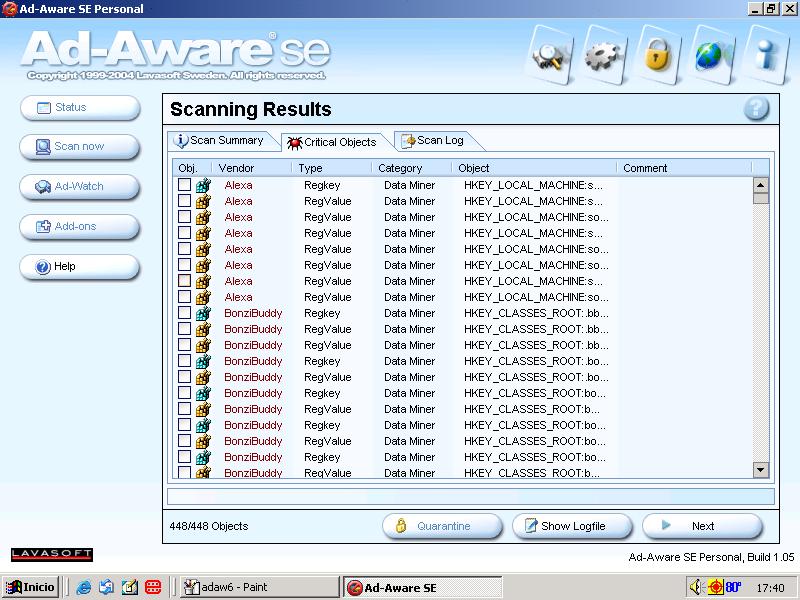Click the 80° temperature tray indicator
The image size is (800, 600).
(733, 587)
